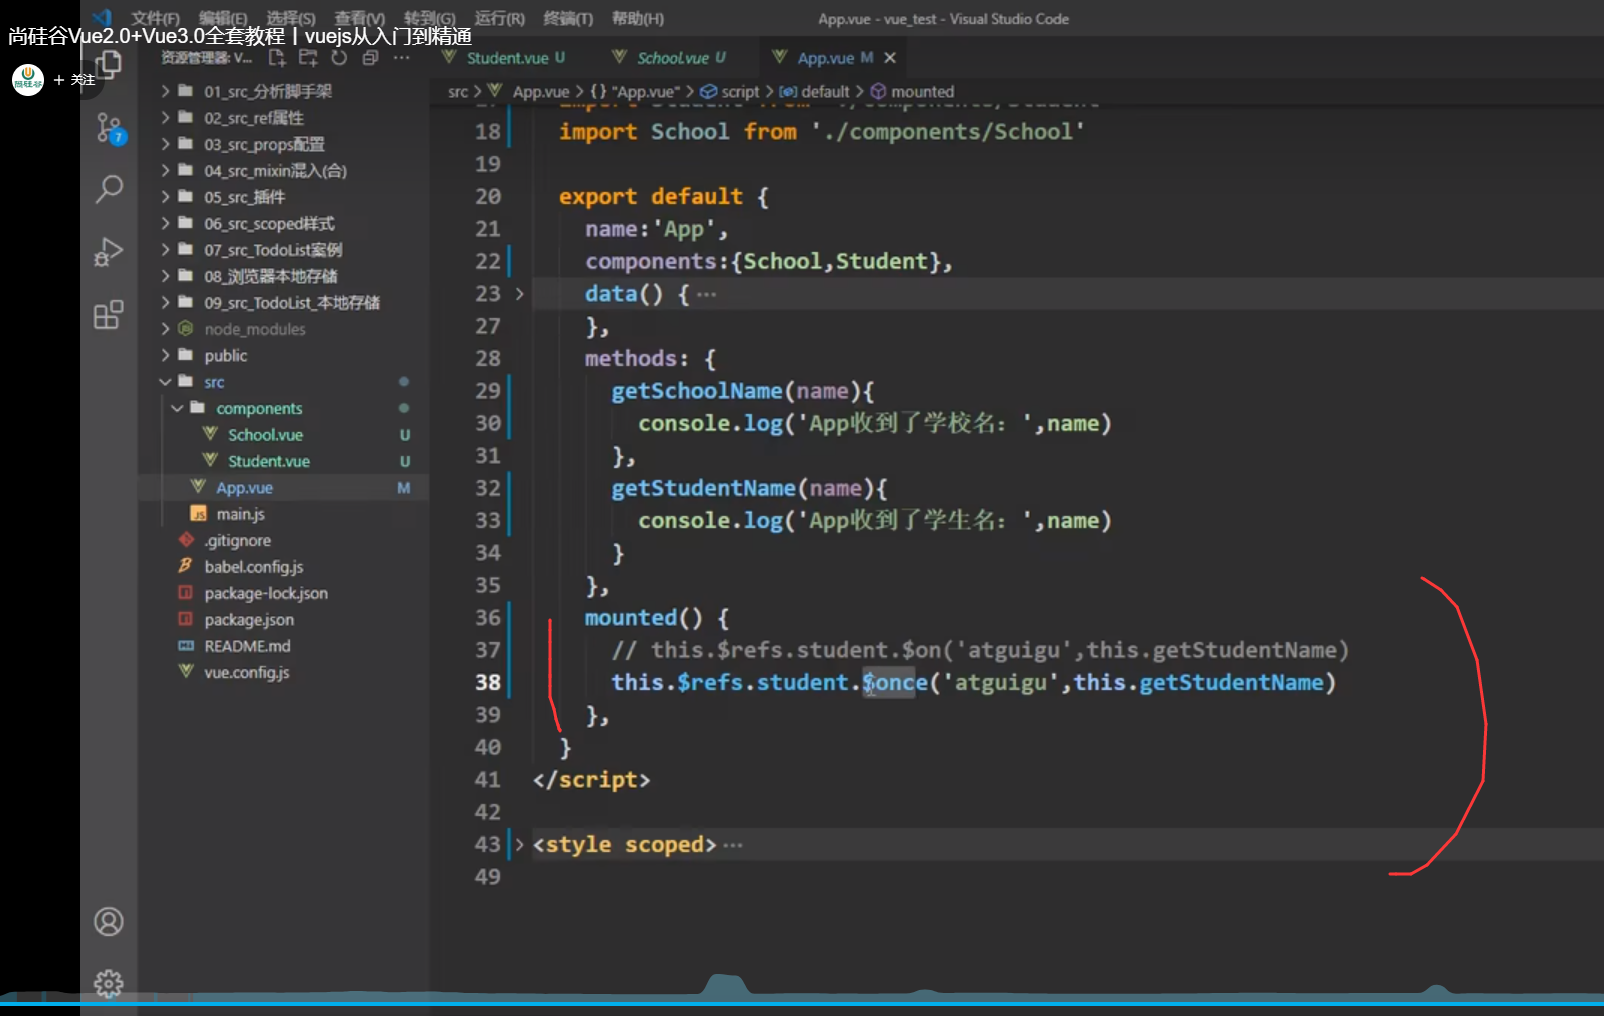Screen dimensions: 1604x1016
Task: Switch to the Student.vue tab
Action: click(507, 58)
